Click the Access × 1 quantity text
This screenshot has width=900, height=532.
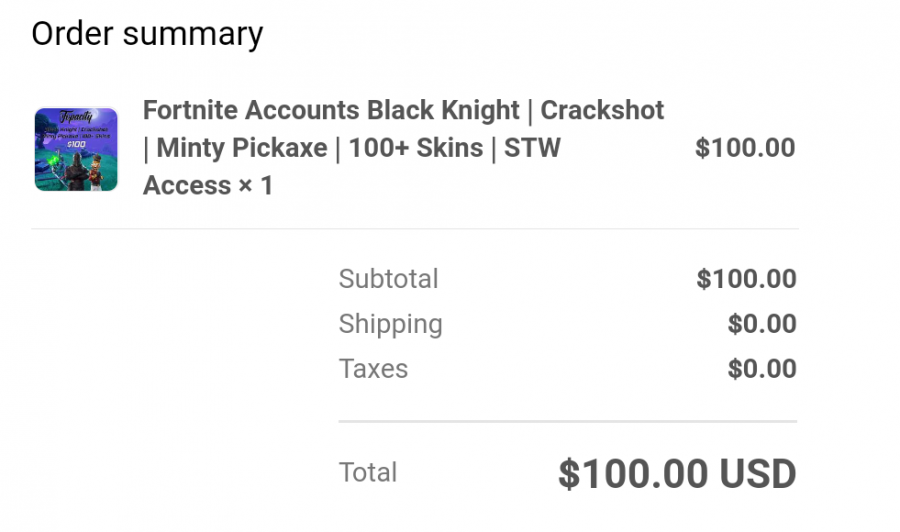208,186
